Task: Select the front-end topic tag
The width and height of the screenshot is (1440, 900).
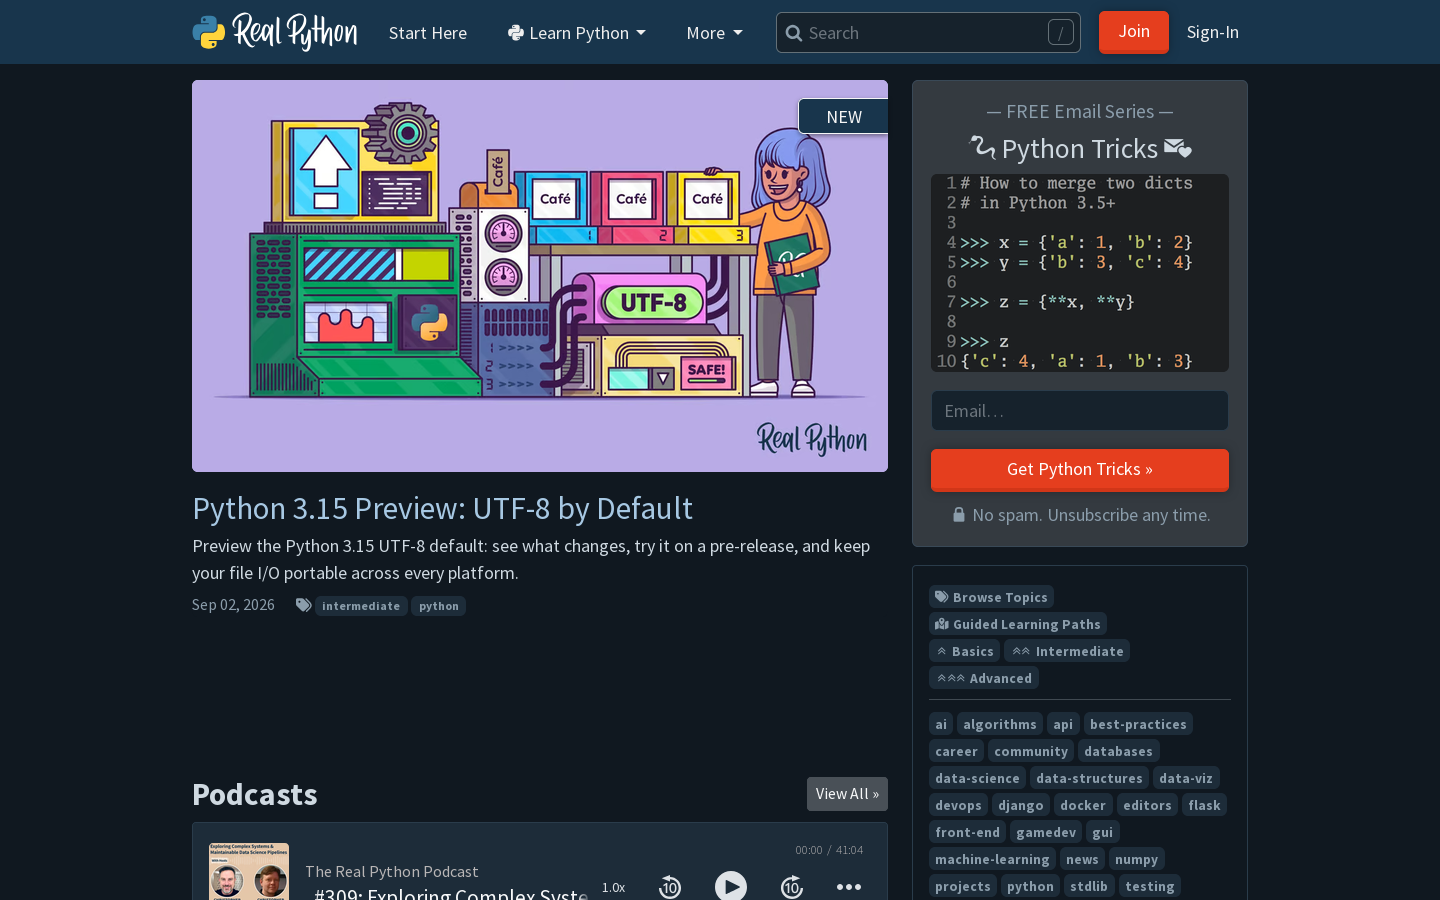Action: point(967,832)
